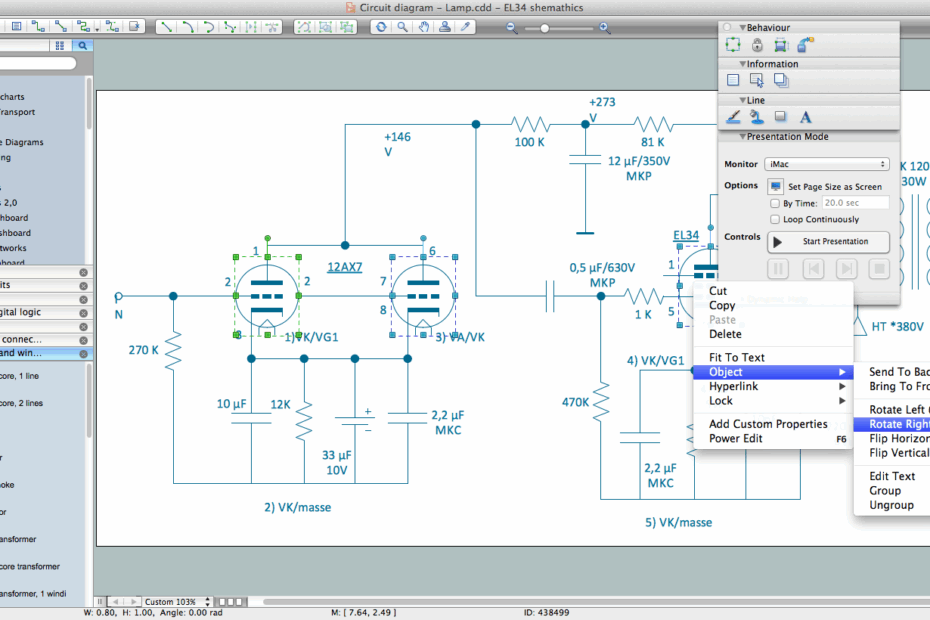Click the blue arrow action icon under Behaviour

pyautogui.click(x=804, y=45)
